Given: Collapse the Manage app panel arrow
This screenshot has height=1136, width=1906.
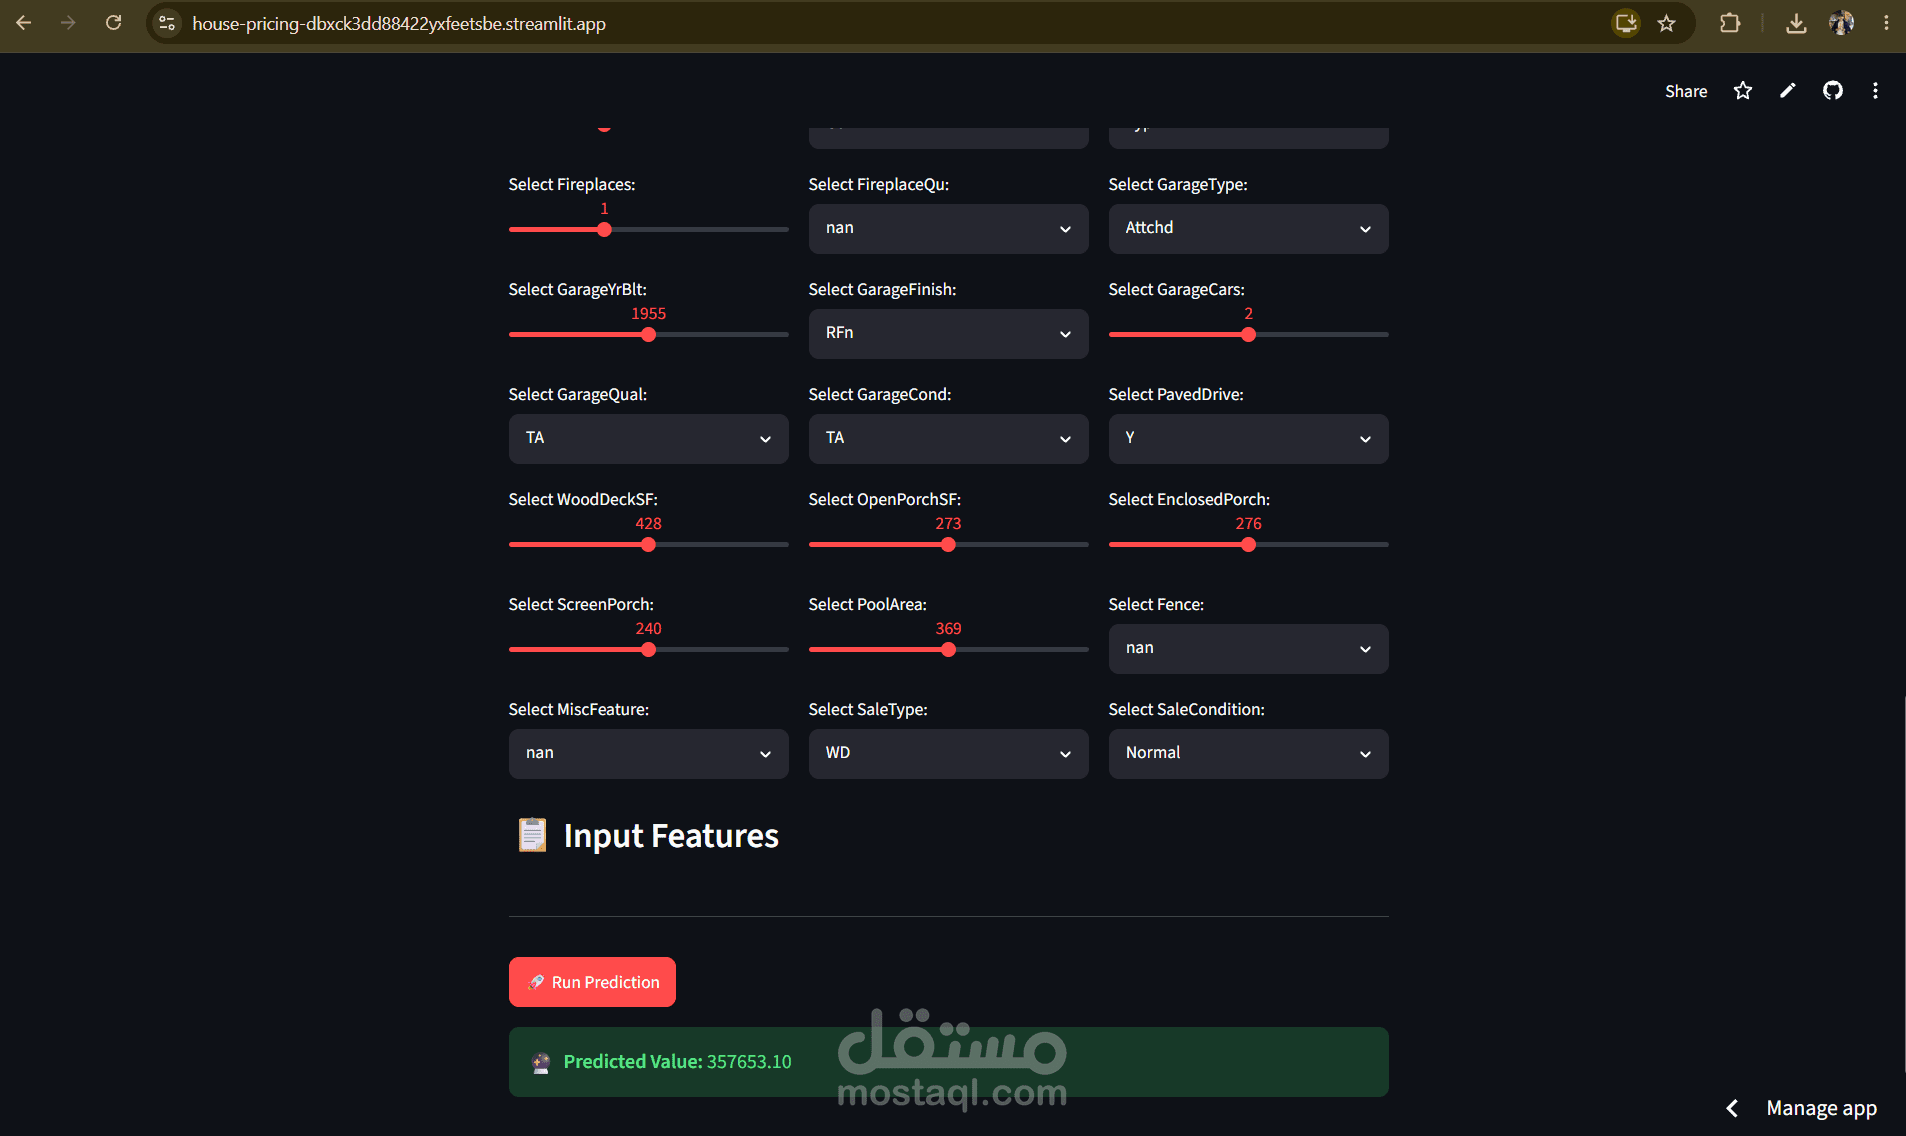Looking at the screenshot, I should point(1732,1108).
